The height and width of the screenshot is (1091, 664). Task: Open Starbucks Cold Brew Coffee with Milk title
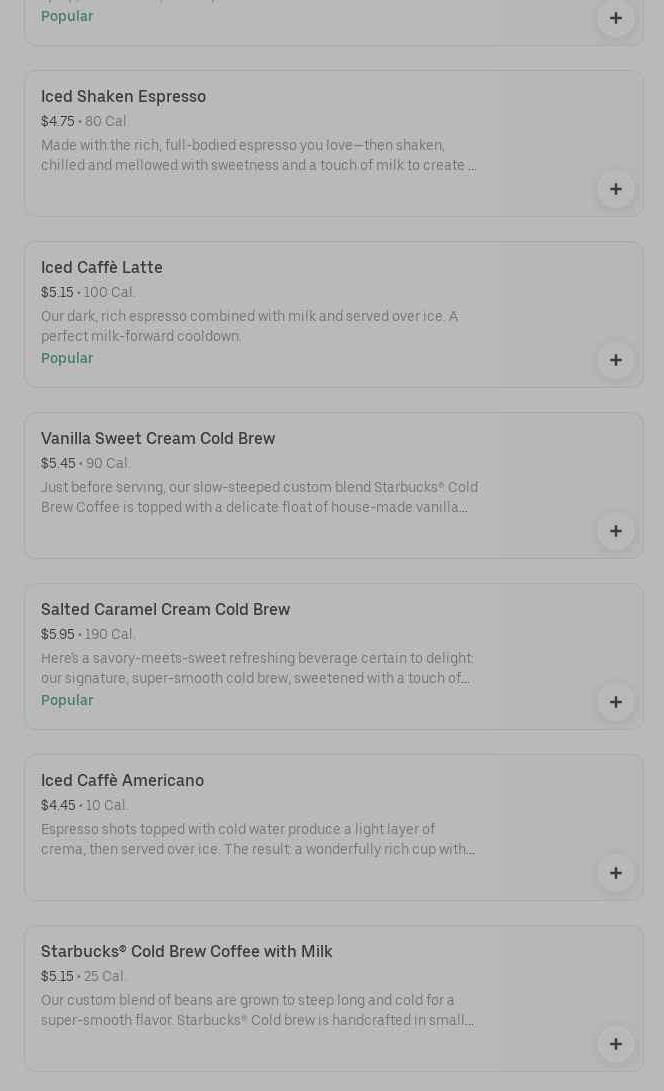[186, 951]
